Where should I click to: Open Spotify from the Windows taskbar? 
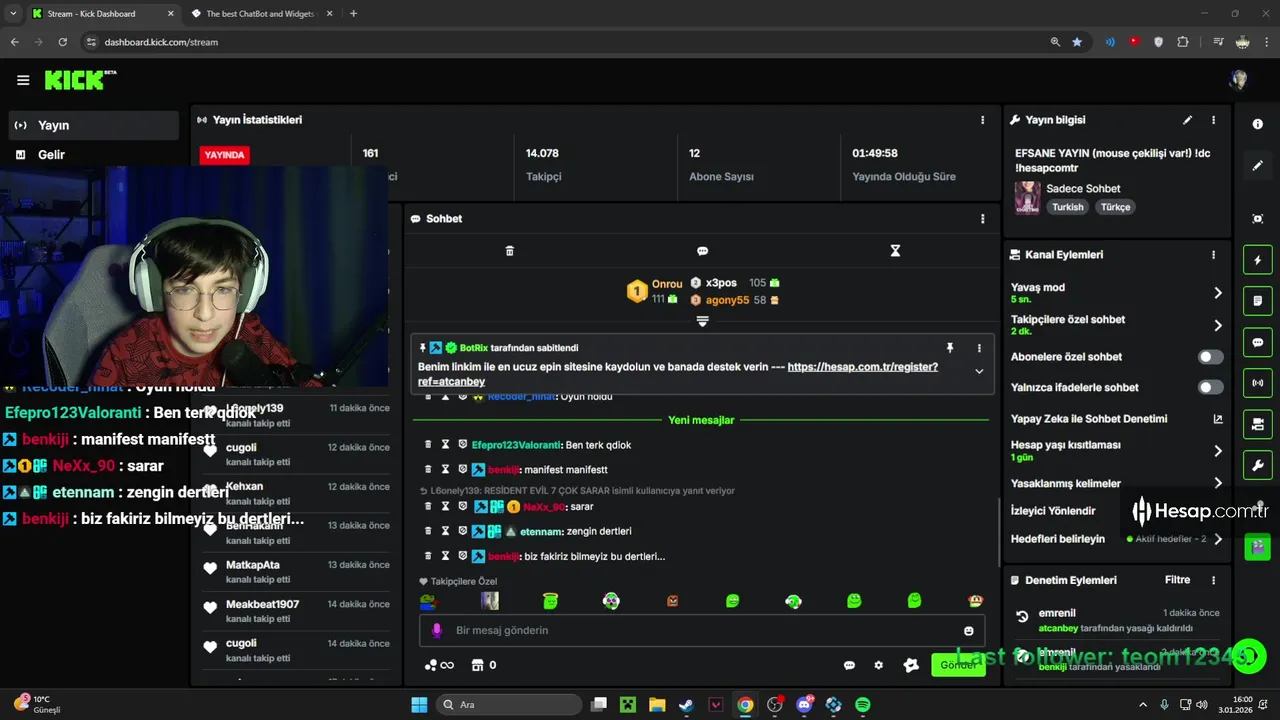pyautogui.click(x=863, y=705)
